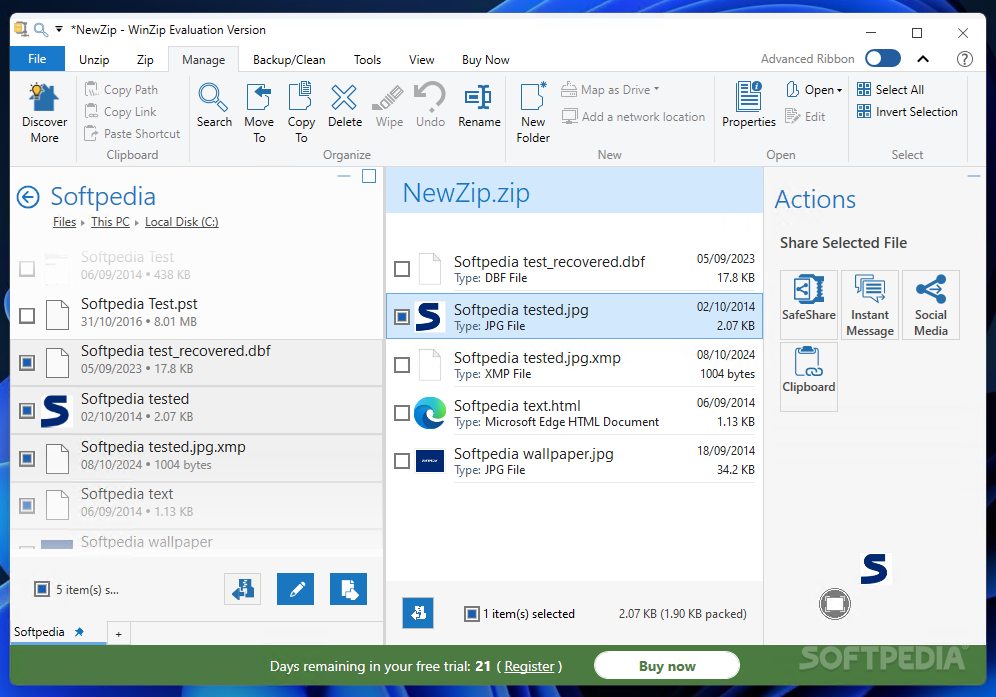Check Softpedia Test.pst in files pane
Viewport: 996px width, 697px height.
[27, 315]
